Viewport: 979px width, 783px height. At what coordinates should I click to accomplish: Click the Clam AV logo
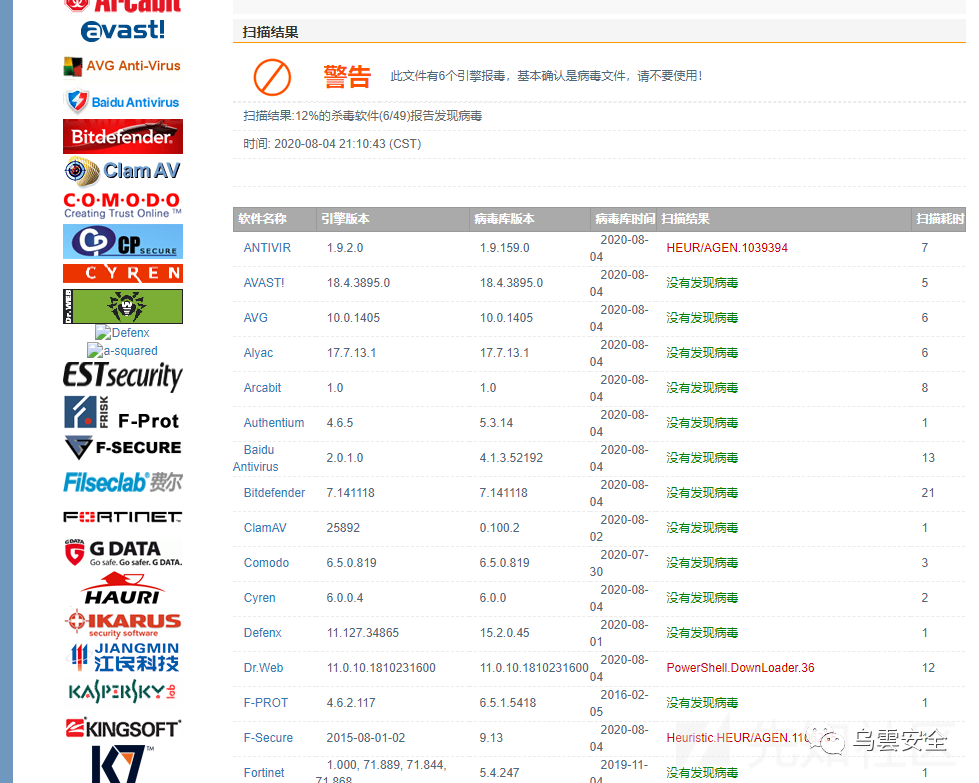pyautogui.click(x=122, y=171)
